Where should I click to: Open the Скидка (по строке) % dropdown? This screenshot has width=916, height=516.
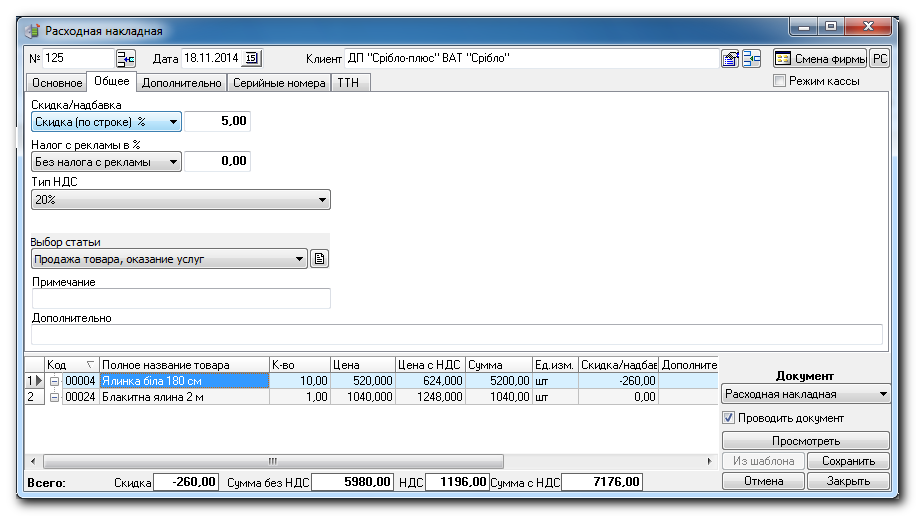pyautogui.click(x=106, y=122)
